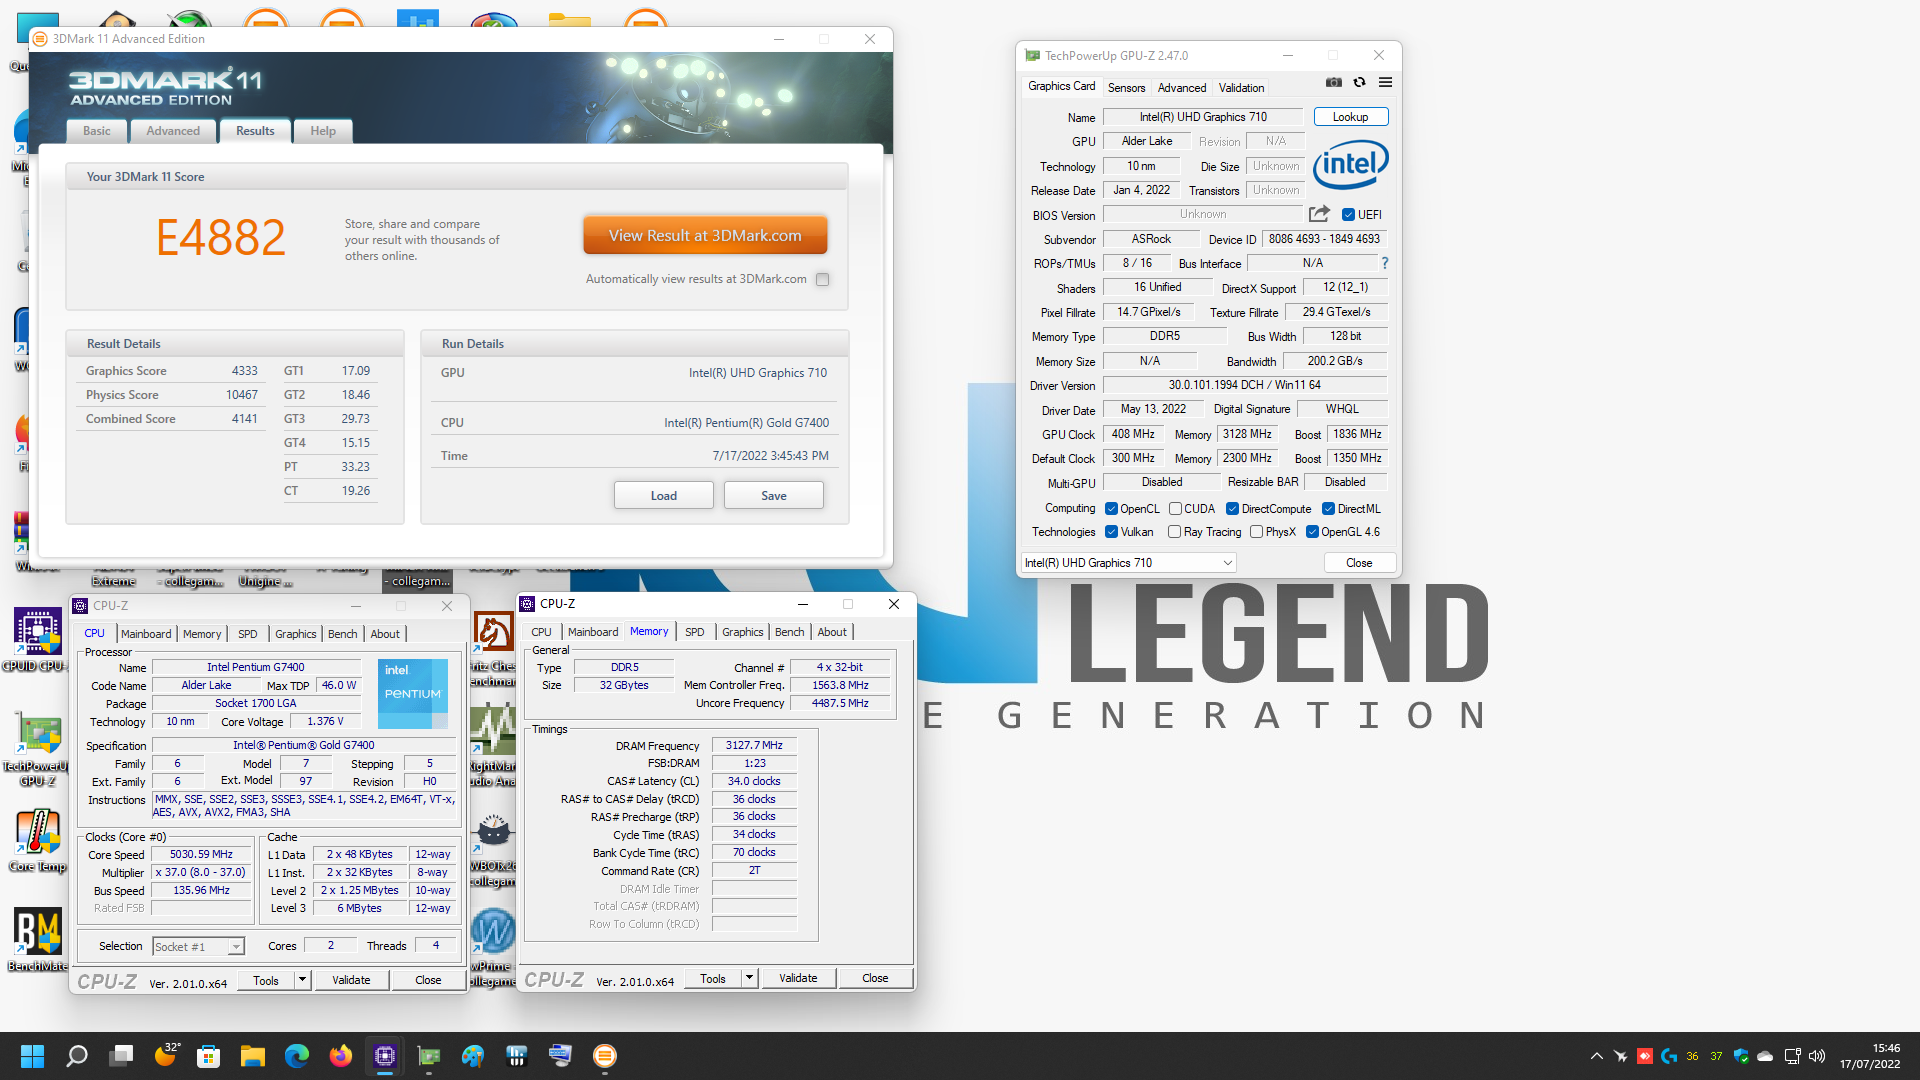Viewport: 1920px width, 1080px height.
Task: Open Core Temp desktop shortcut
Action: 37,842
